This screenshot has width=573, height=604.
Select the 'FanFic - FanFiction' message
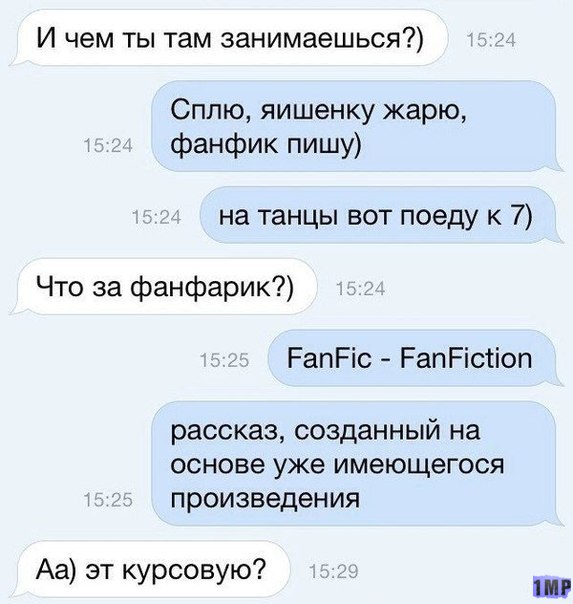coord(415,358)
